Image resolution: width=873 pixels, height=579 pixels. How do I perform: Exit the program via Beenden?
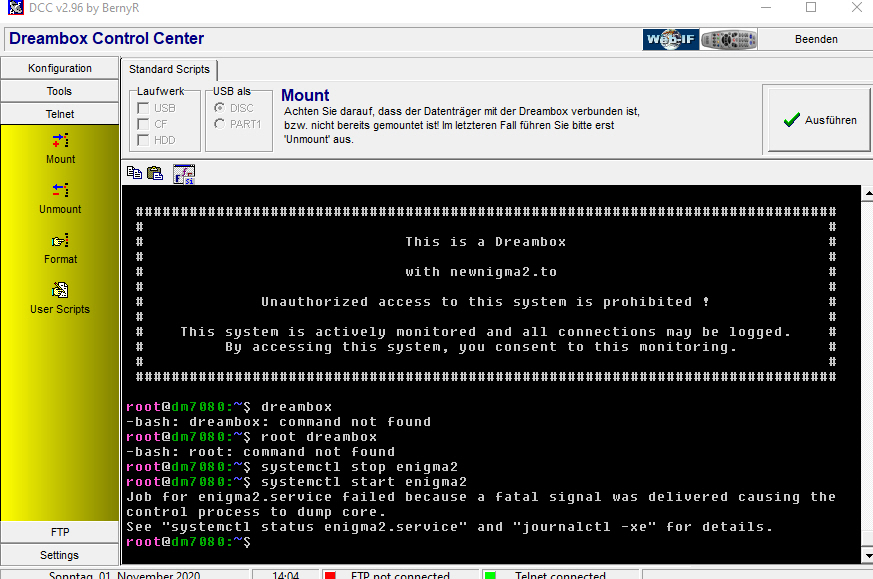(x=816, y=39)
